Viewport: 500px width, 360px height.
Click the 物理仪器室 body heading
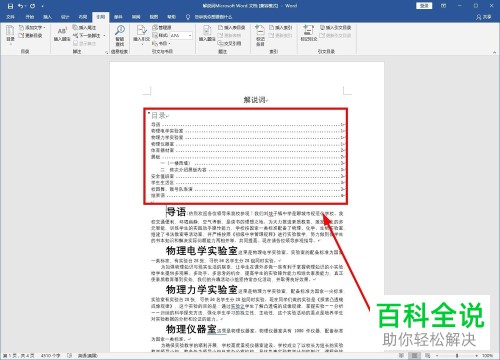[191, 329]
